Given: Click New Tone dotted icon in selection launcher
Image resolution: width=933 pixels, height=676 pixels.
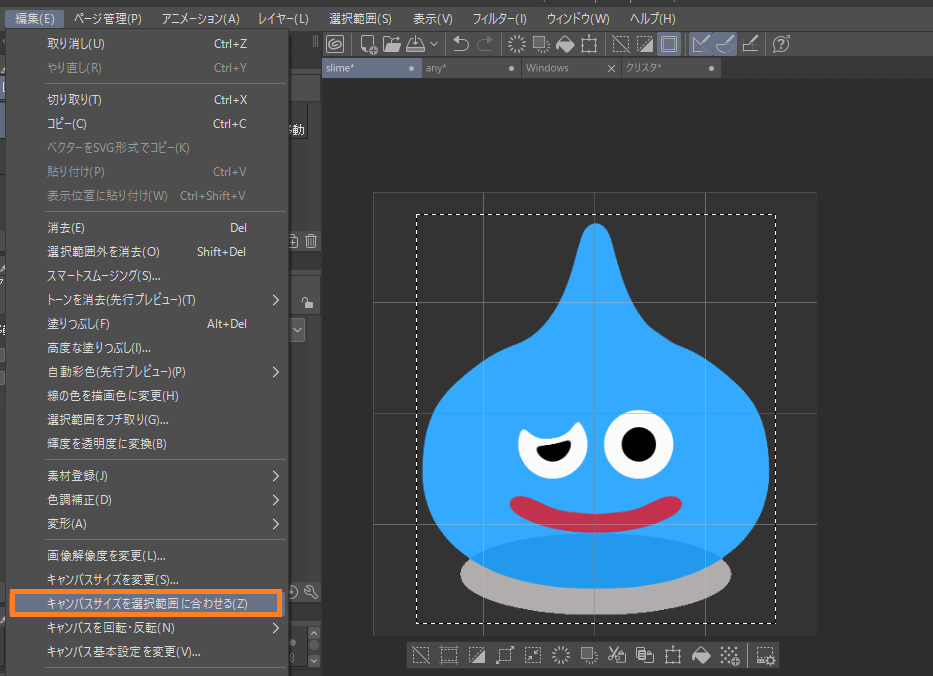Looking at the screenshot, I should 730,655.
